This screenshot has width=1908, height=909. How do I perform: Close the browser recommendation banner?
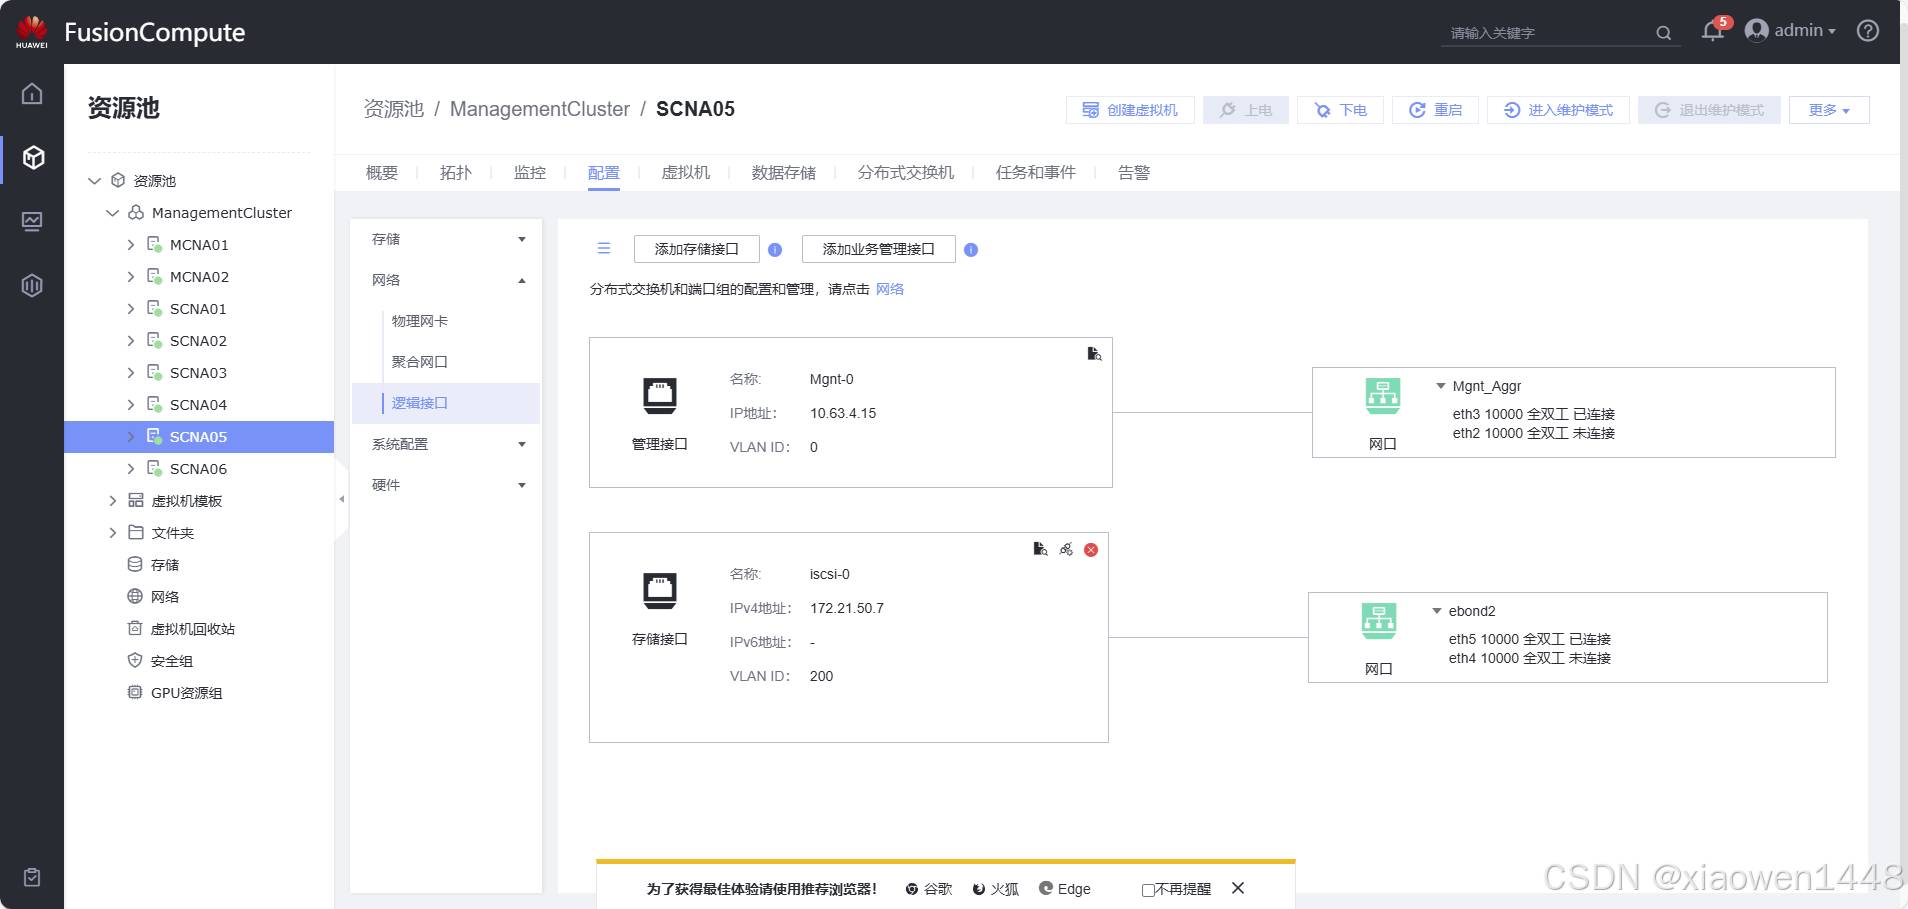(x=1238, y=888)
